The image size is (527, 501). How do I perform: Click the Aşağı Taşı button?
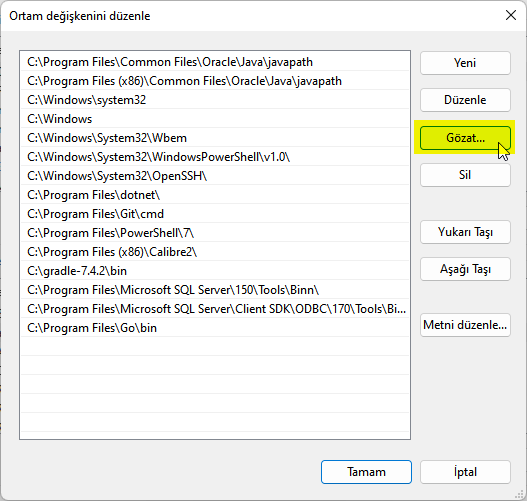[x=465, y=269]
